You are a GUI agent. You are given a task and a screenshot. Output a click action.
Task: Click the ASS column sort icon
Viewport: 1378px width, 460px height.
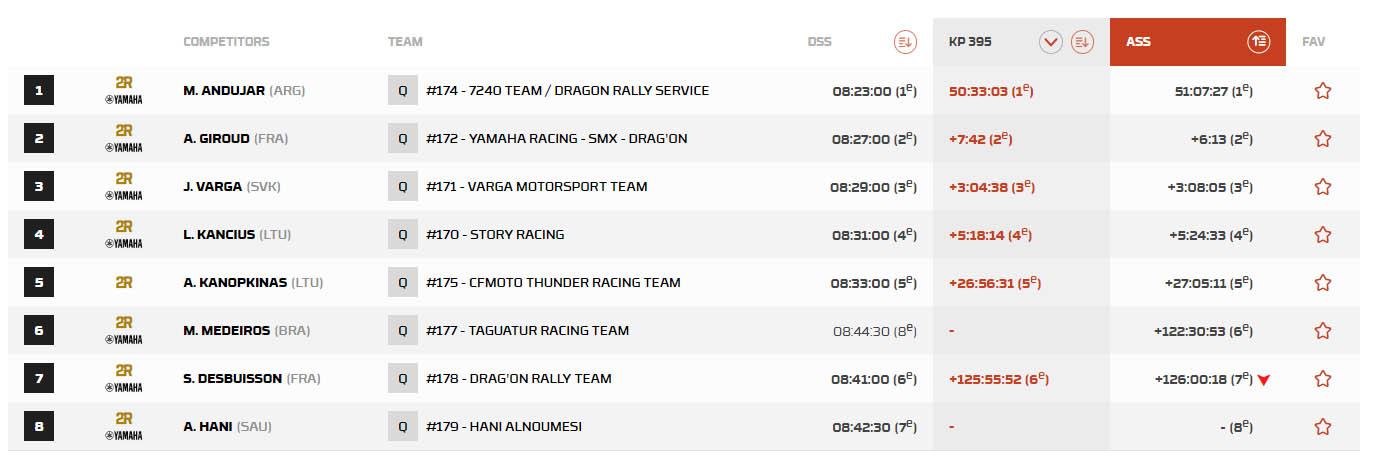pyautogui.click(x=1258, y=42)
